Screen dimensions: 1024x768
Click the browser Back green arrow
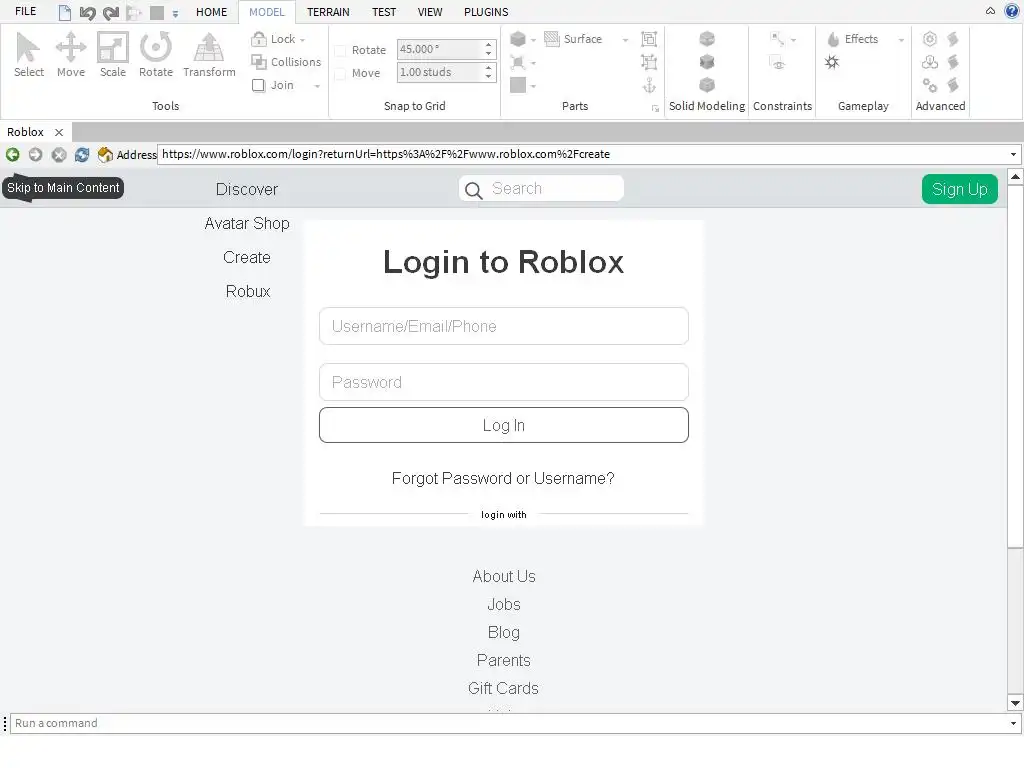[12, 155]
